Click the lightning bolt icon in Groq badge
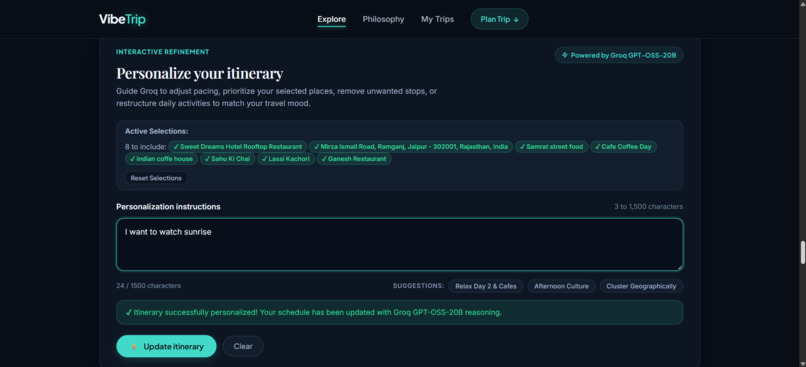The image size is (806, 367). [x=565, y=55]
